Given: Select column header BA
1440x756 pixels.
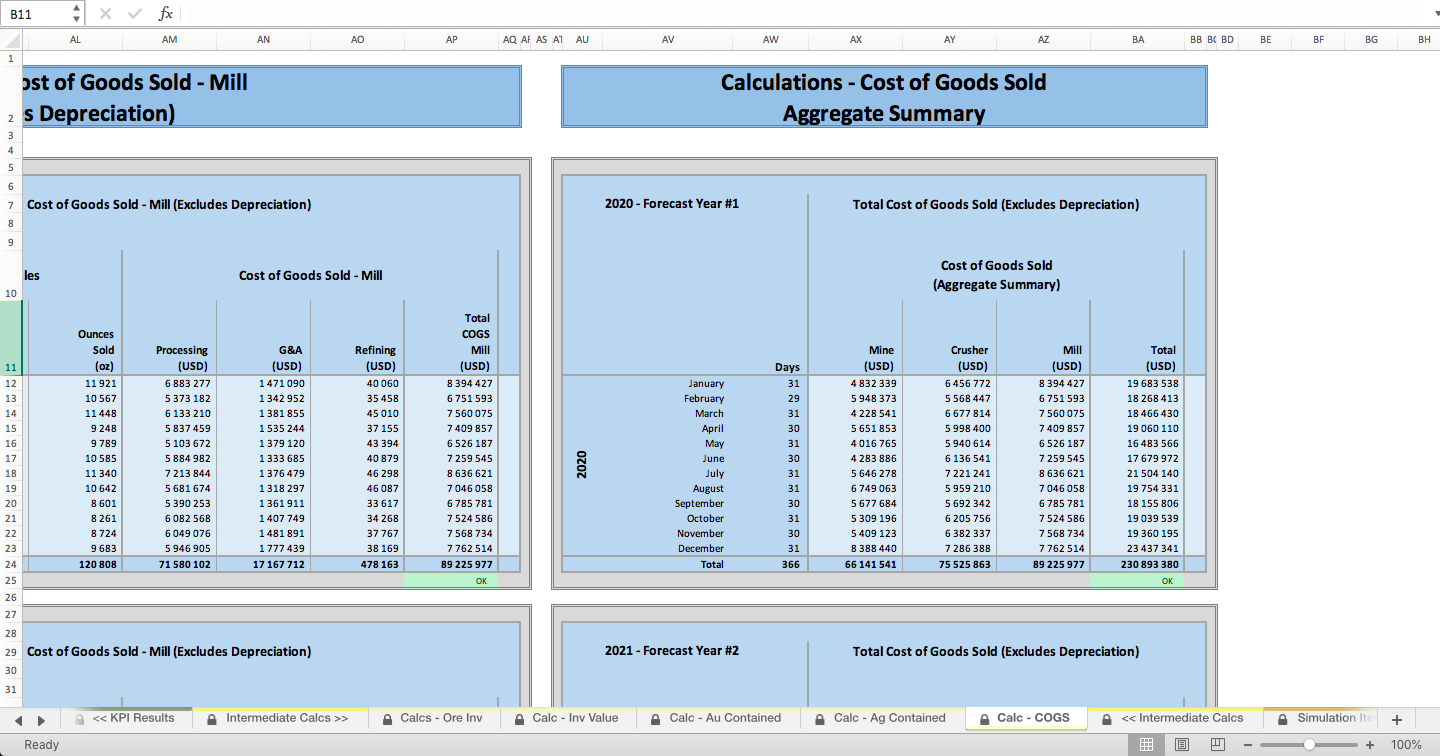Looking at the screenshot, I should coord(1138,39).
